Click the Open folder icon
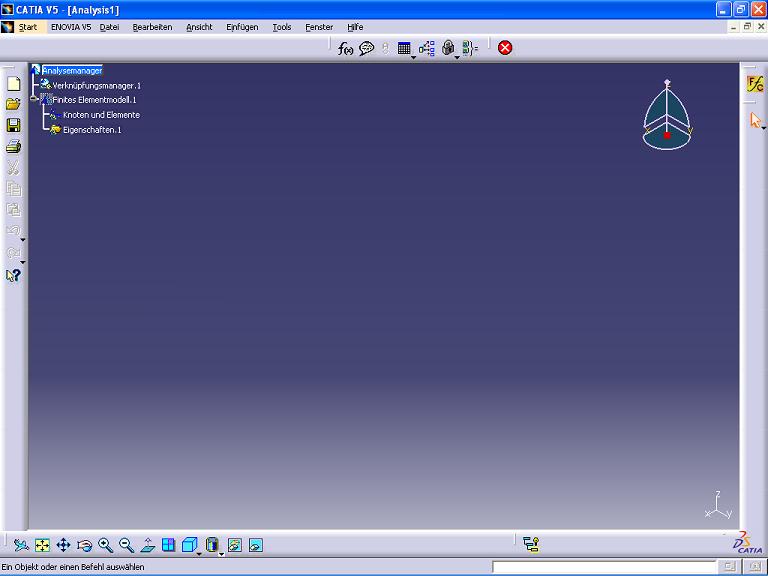Screen dimensions: 768x576 pyautogui.click(x=14, y=104)
